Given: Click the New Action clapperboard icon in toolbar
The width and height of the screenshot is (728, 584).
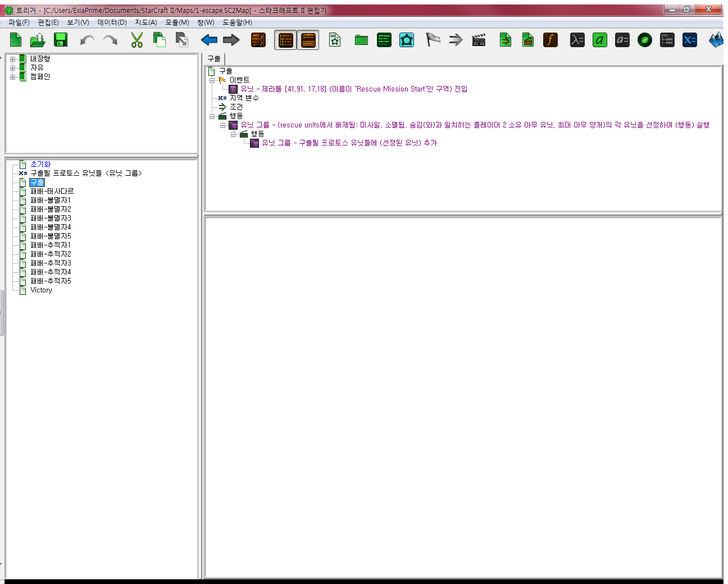Looking at the screenshot, I should 479,40.
